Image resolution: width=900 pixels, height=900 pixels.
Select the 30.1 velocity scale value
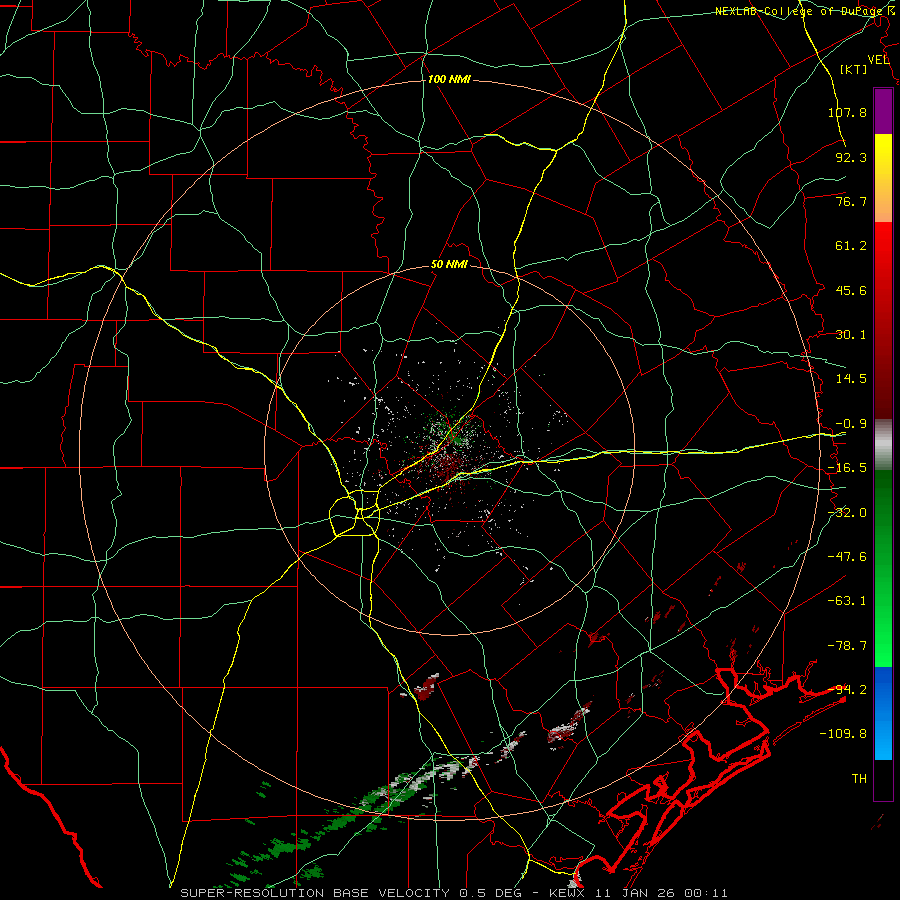(851, 335)
